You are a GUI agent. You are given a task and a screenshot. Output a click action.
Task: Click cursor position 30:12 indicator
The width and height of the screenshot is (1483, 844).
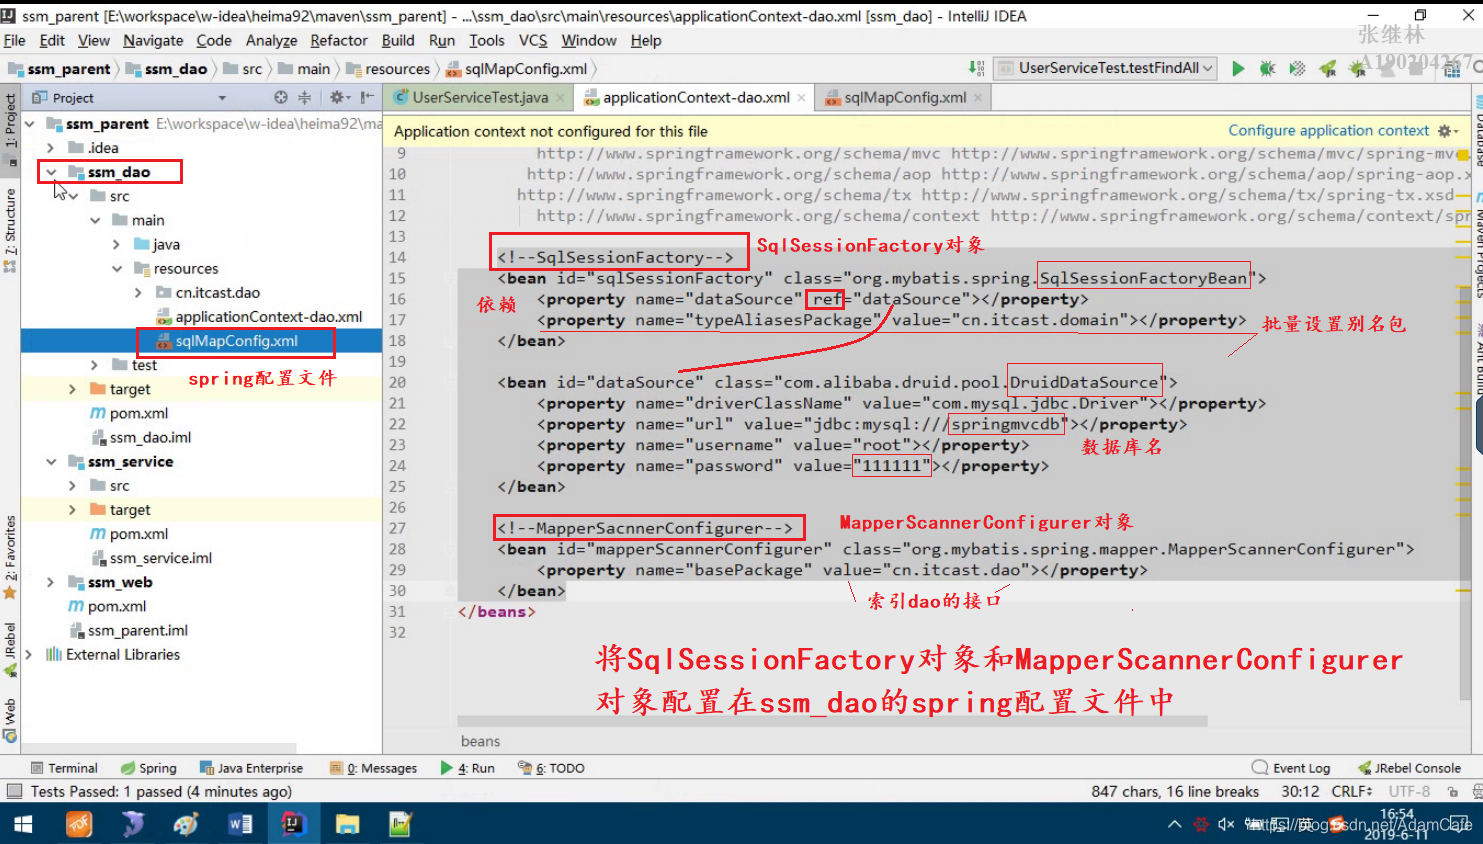click(x=1300, y=791)
